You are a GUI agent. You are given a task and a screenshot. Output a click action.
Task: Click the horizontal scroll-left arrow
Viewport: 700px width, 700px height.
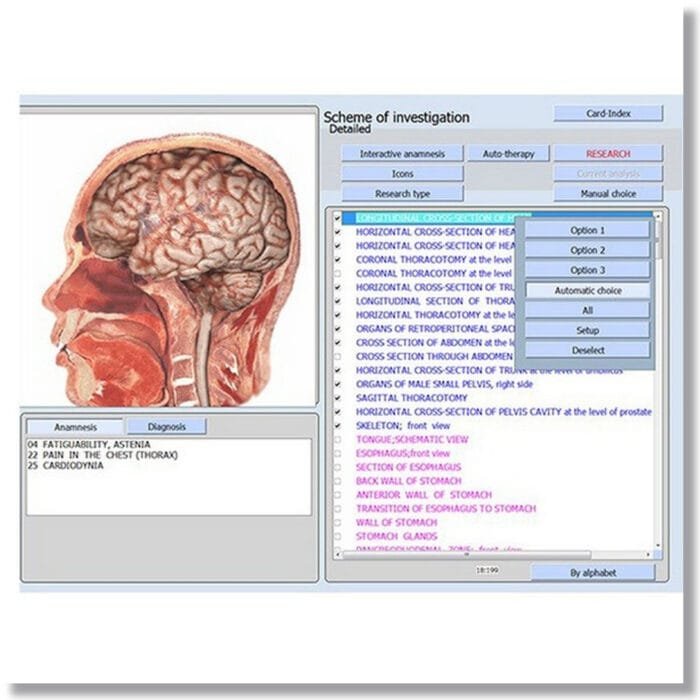click(x=338, y=554)
